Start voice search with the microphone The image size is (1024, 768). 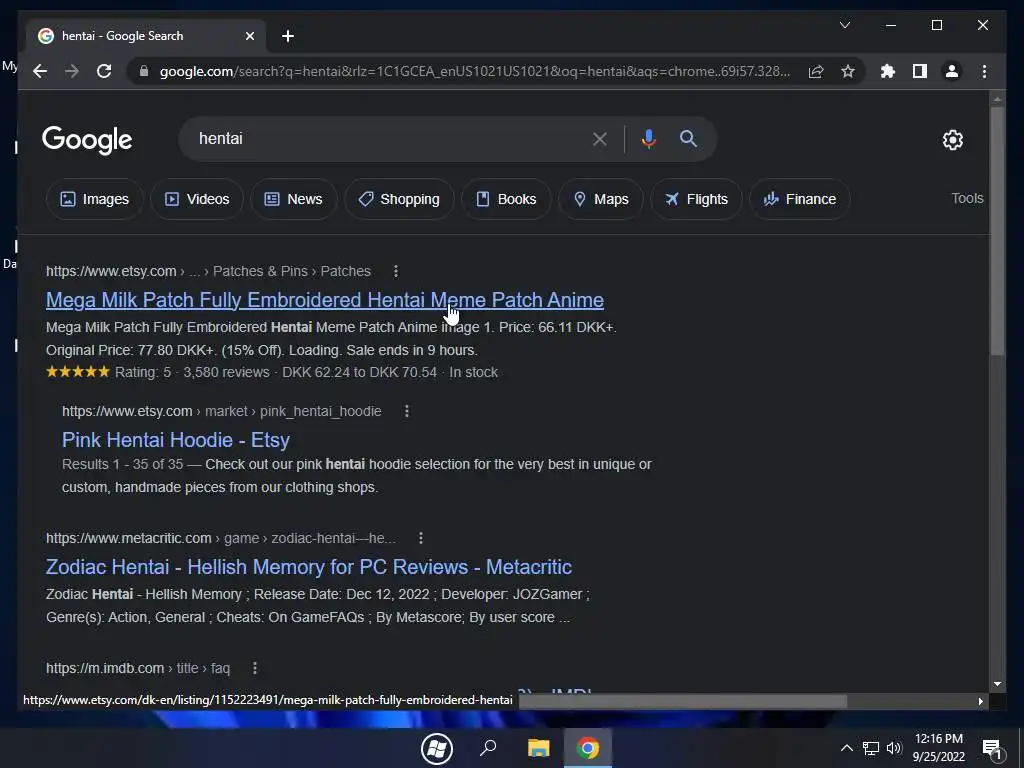coord(648,139)
